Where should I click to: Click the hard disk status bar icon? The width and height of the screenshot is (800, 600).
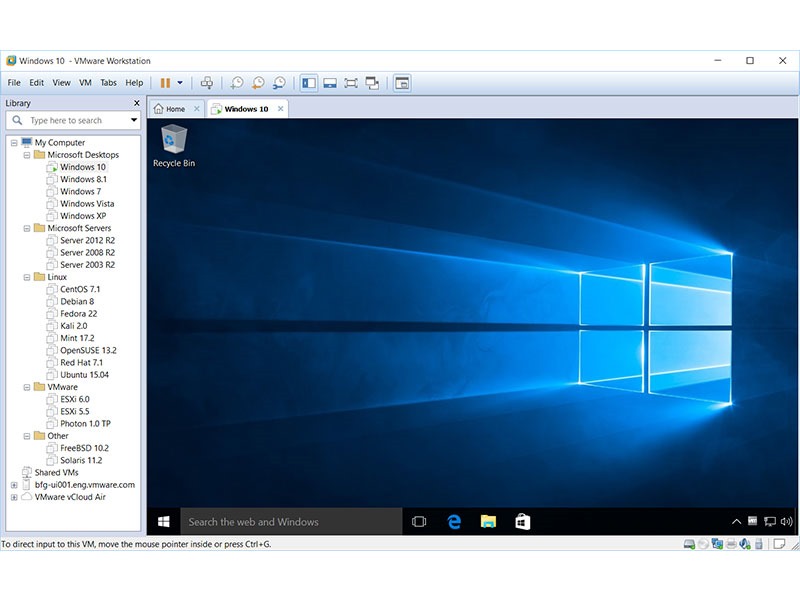click(690, 544)
